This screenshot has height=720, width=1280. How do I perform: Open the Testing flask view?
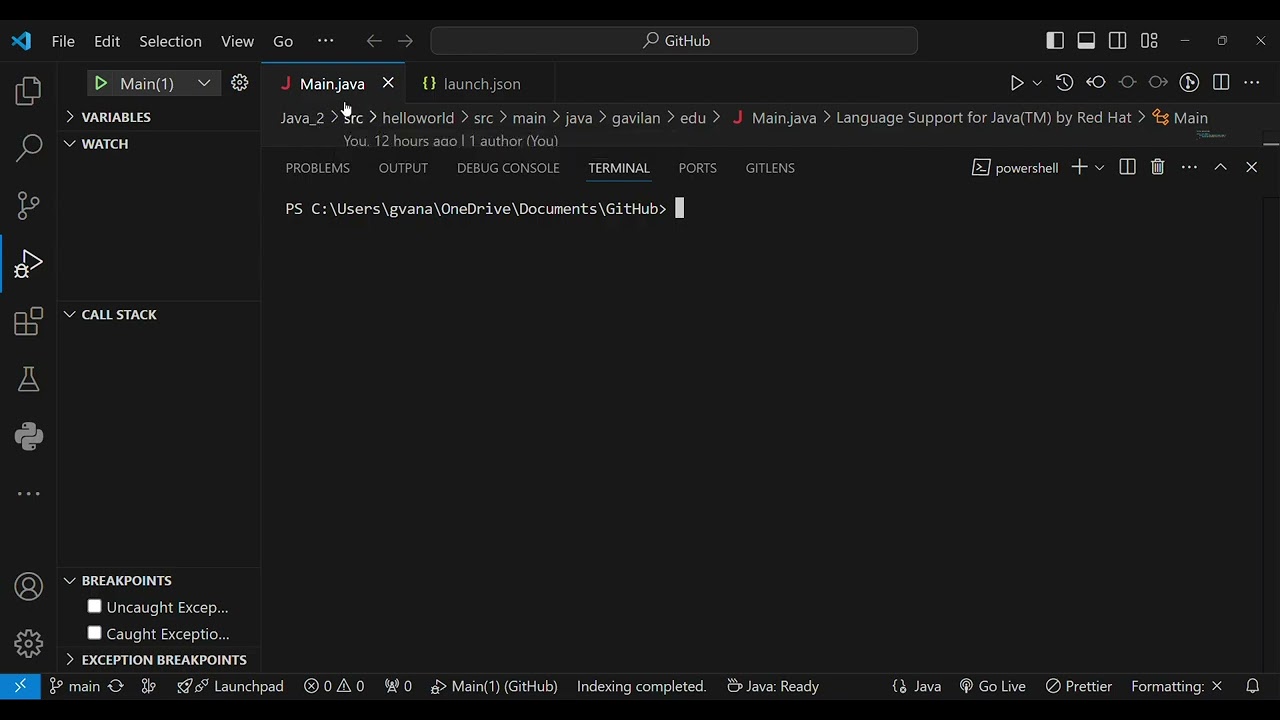click(x=28, y=379)
